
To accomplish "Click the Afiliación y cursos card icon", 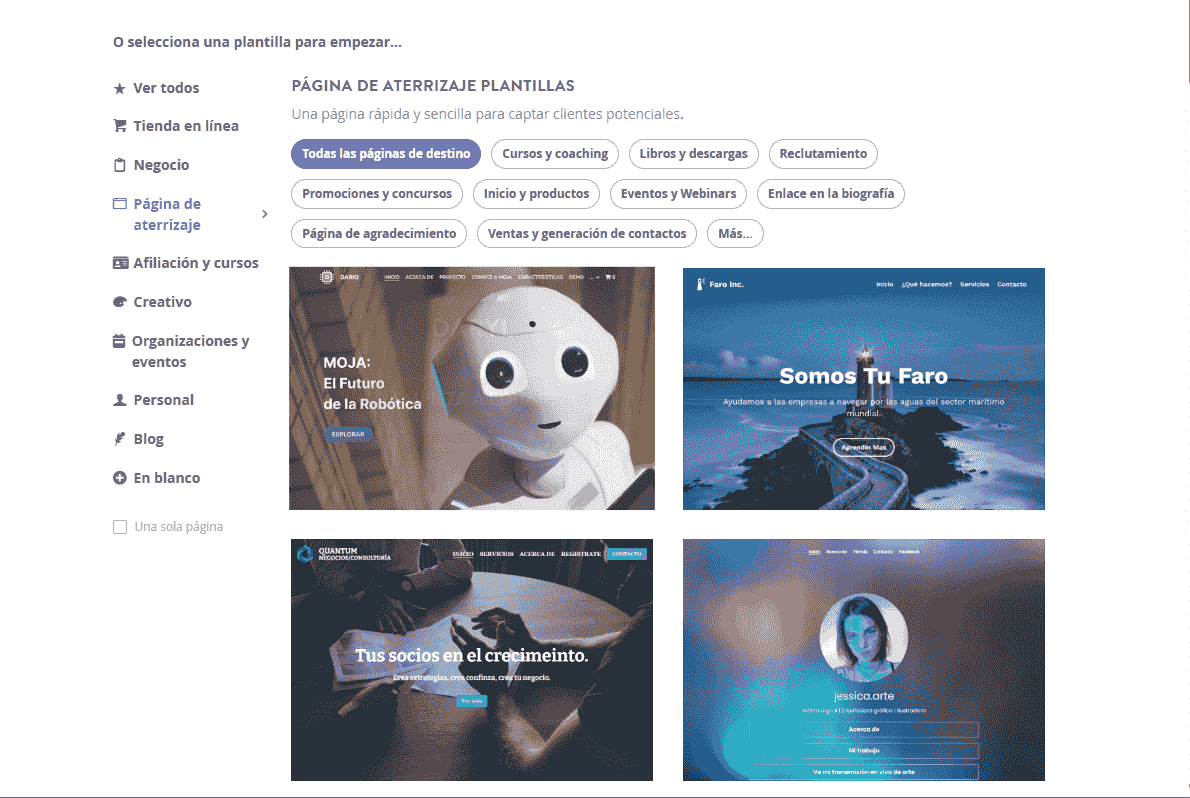I will point(120,263).
